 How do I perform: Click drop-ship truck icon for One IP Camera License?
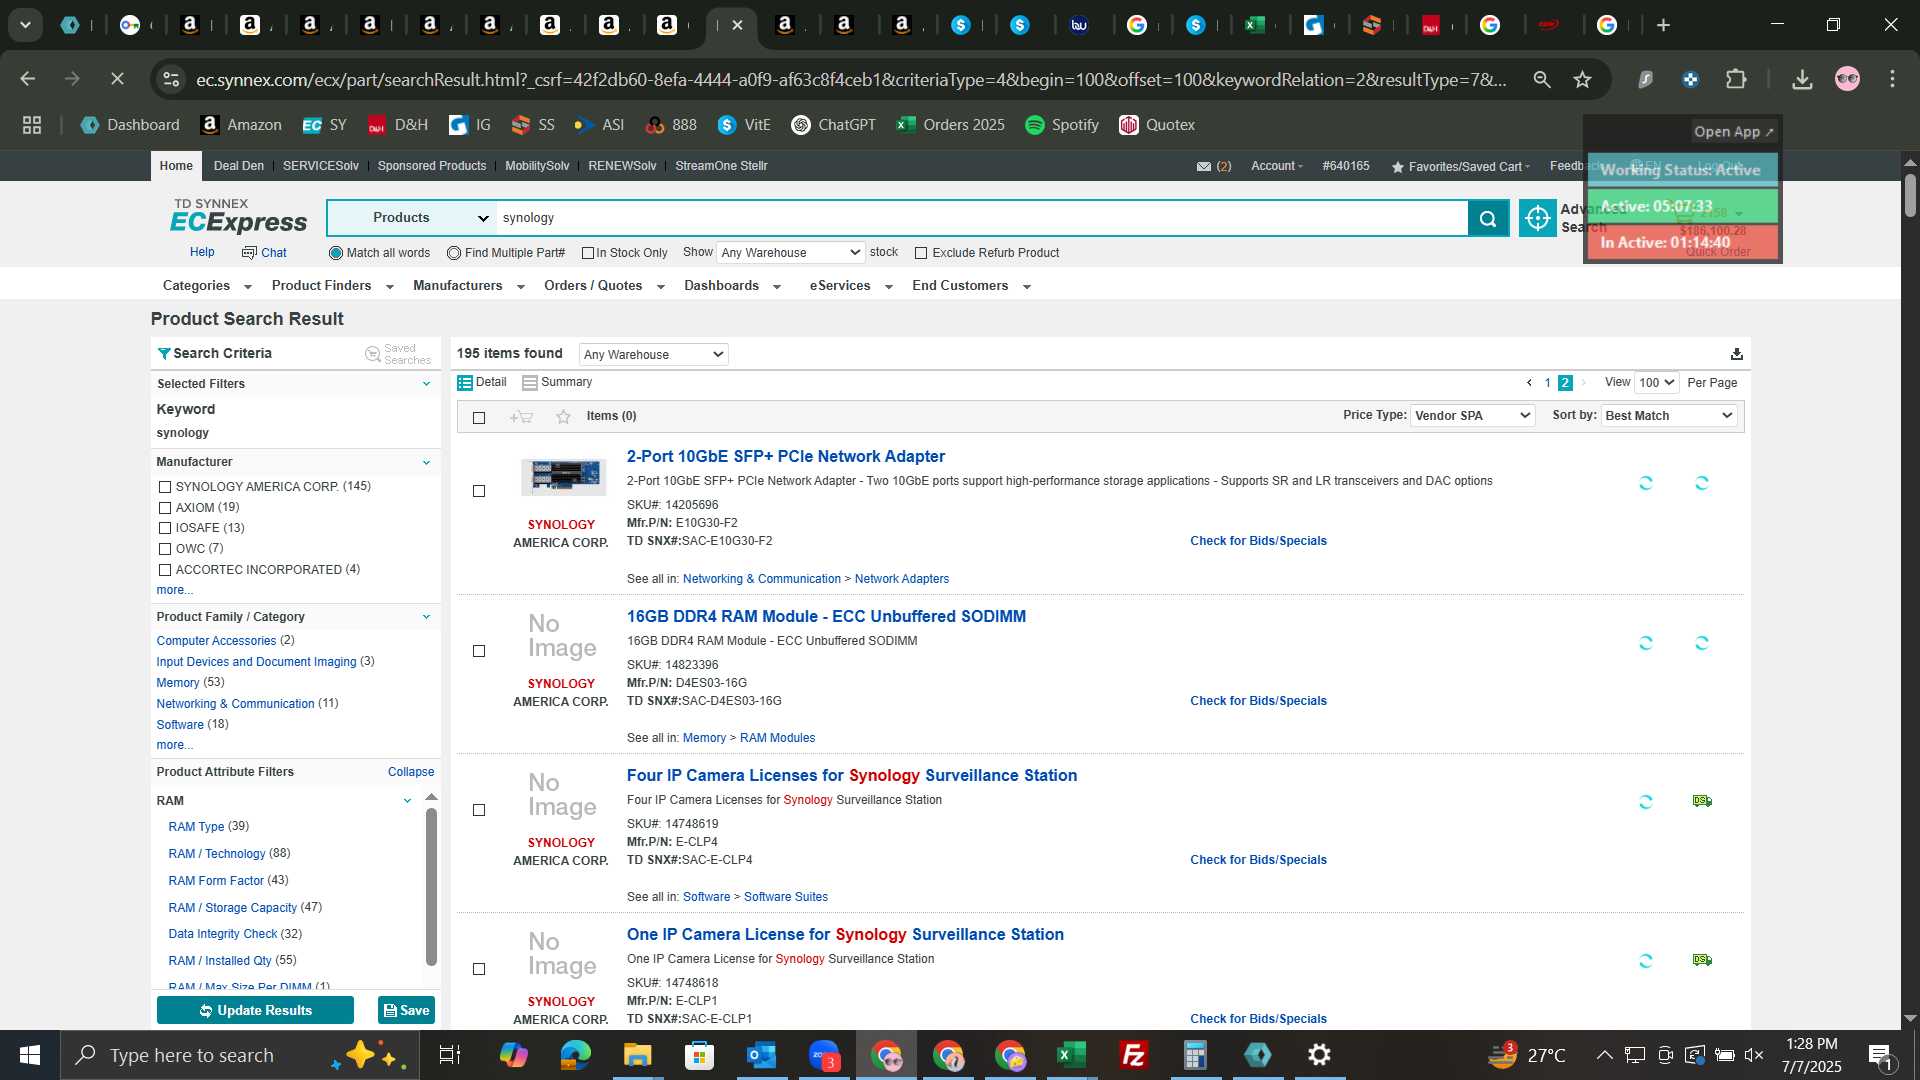coord(1702,960)
